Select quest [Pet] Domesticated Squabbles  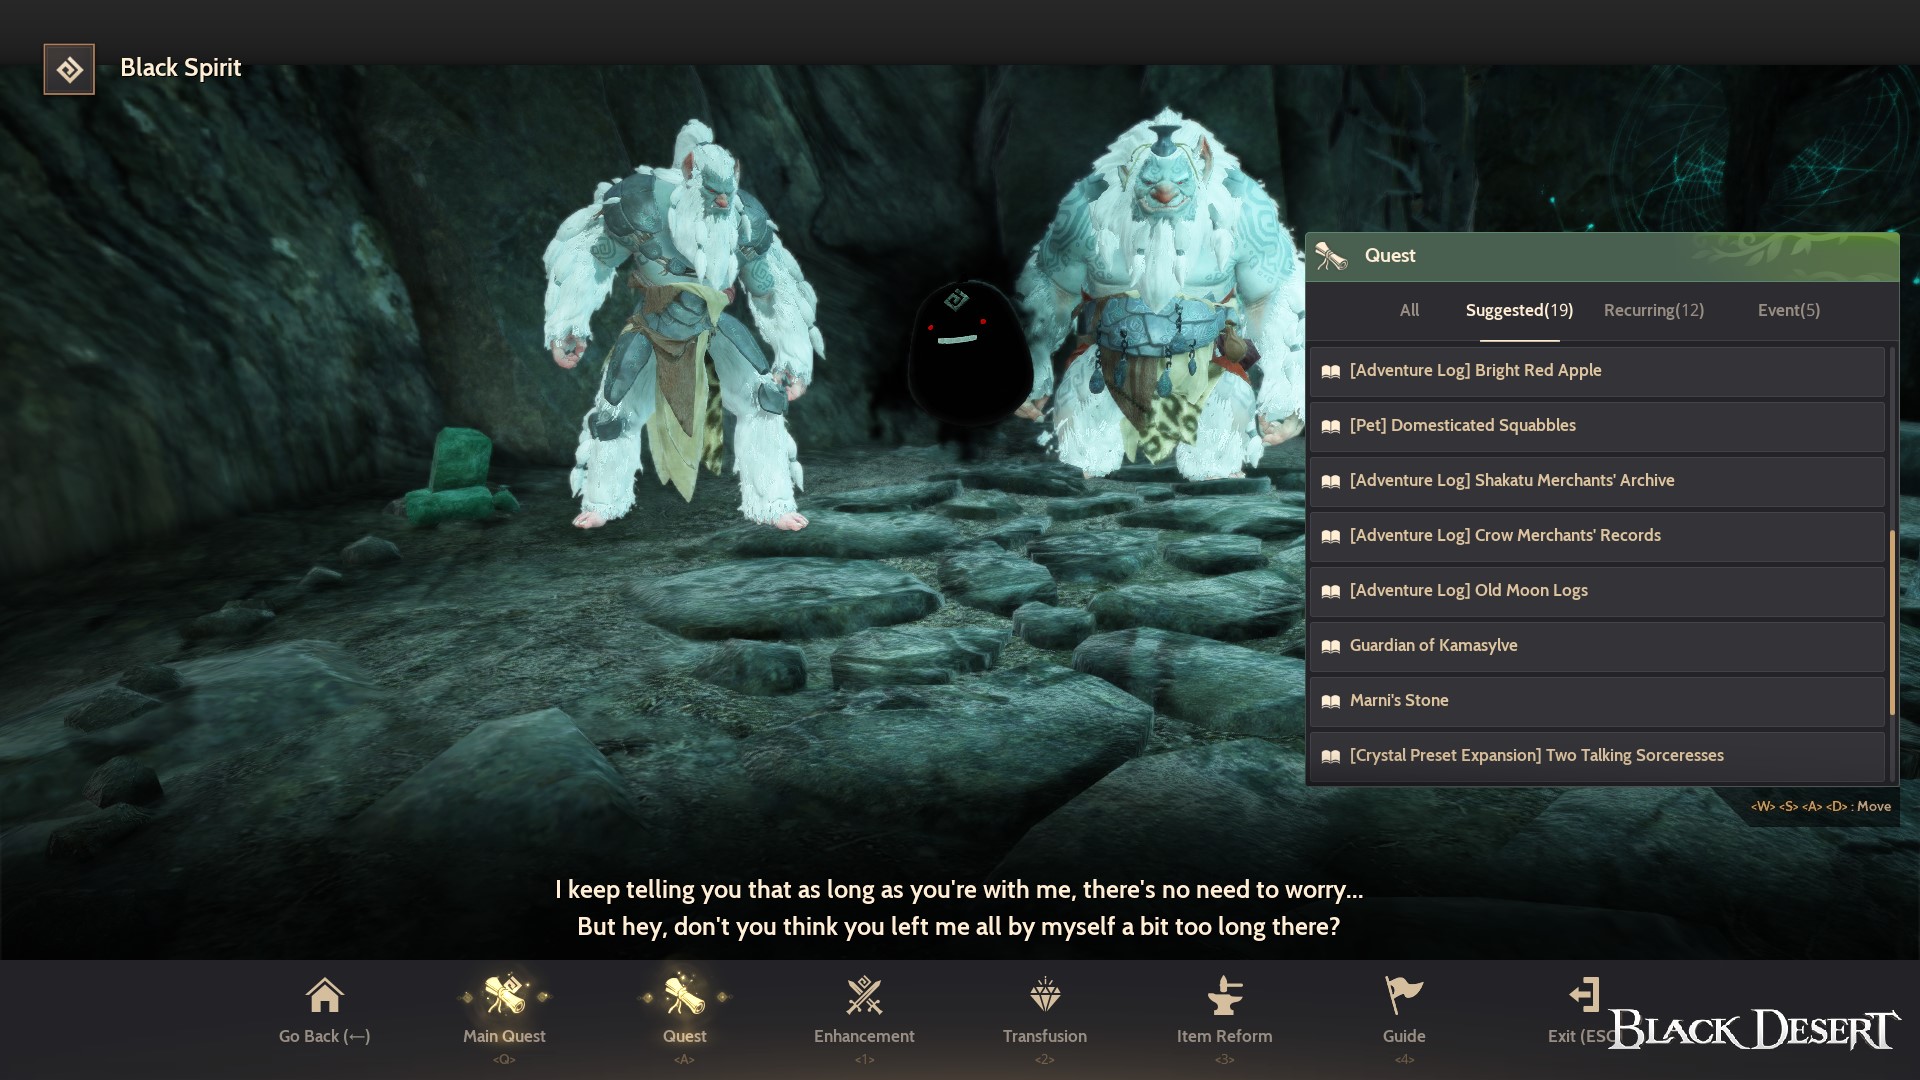[1597, 426]
